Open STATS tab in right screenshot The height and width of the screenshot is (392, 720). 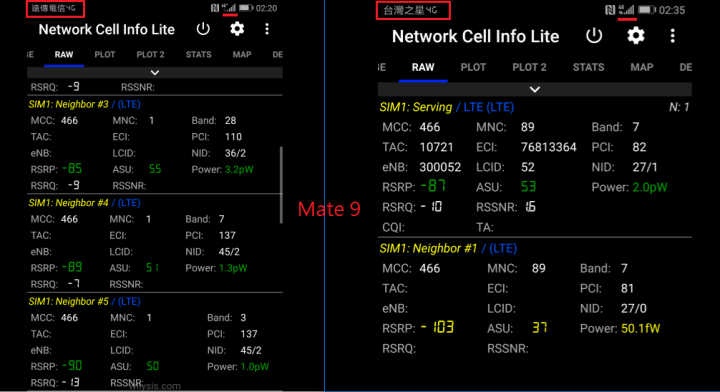pyautogui.click(x=588, y=67)
